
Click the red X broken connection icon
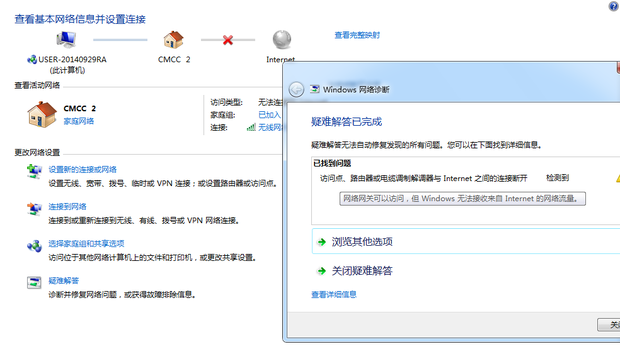(x=228, y=40)
